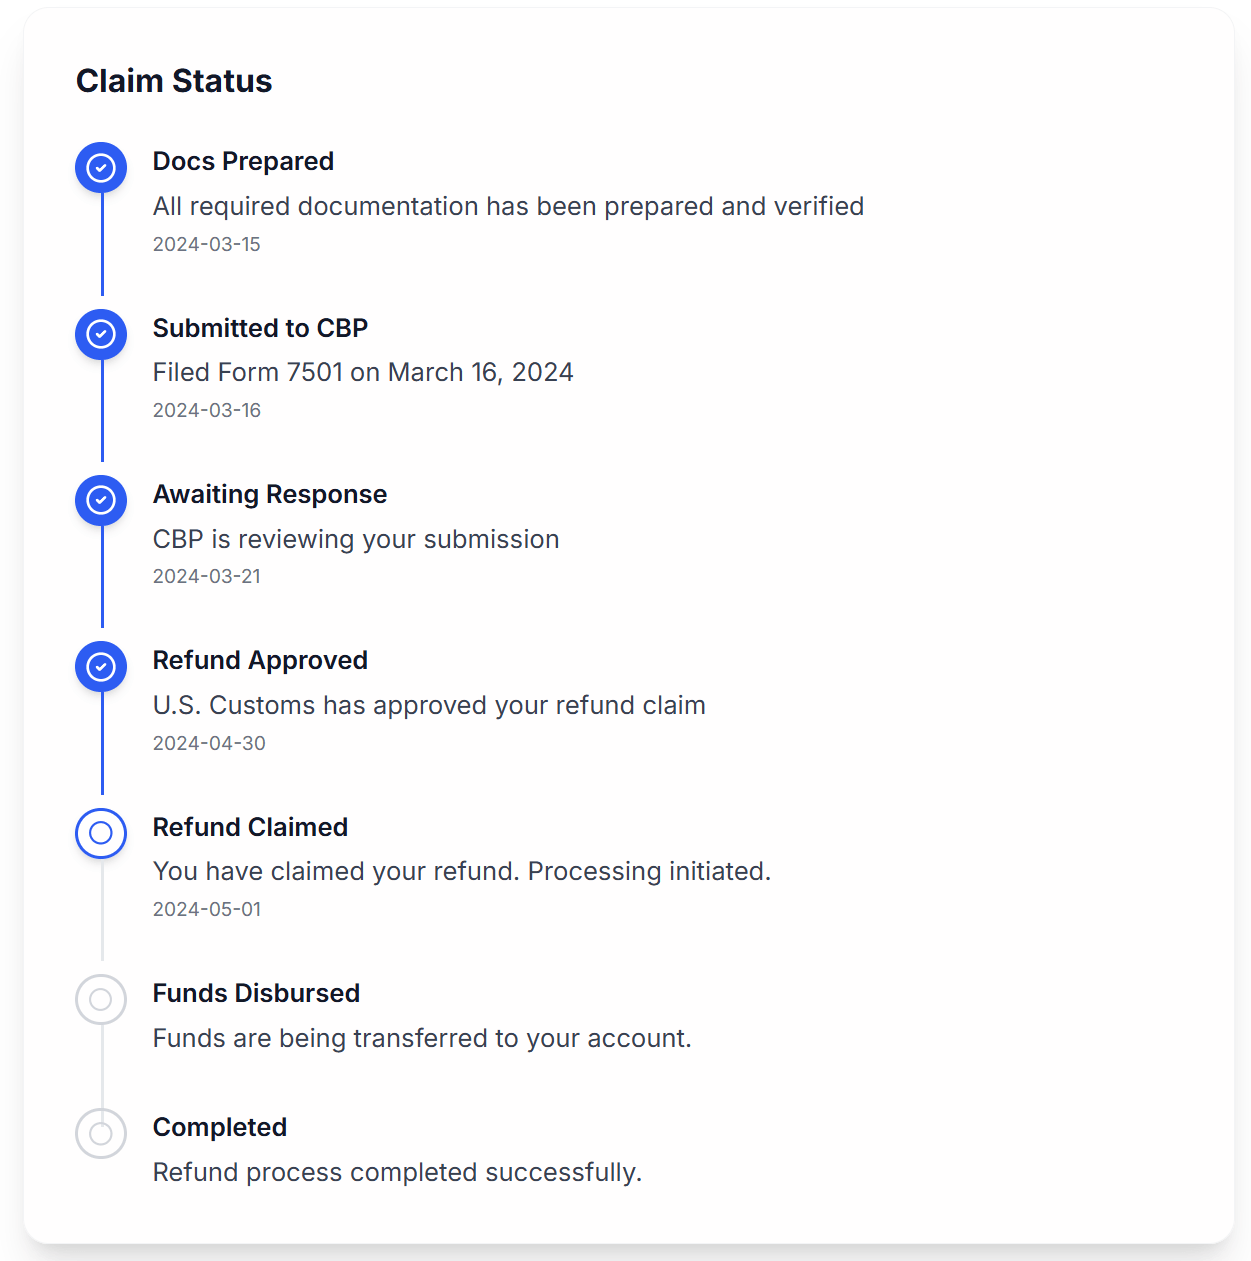
Task: Click the Refund Claimed step title
Action: [x=250, y=827]
